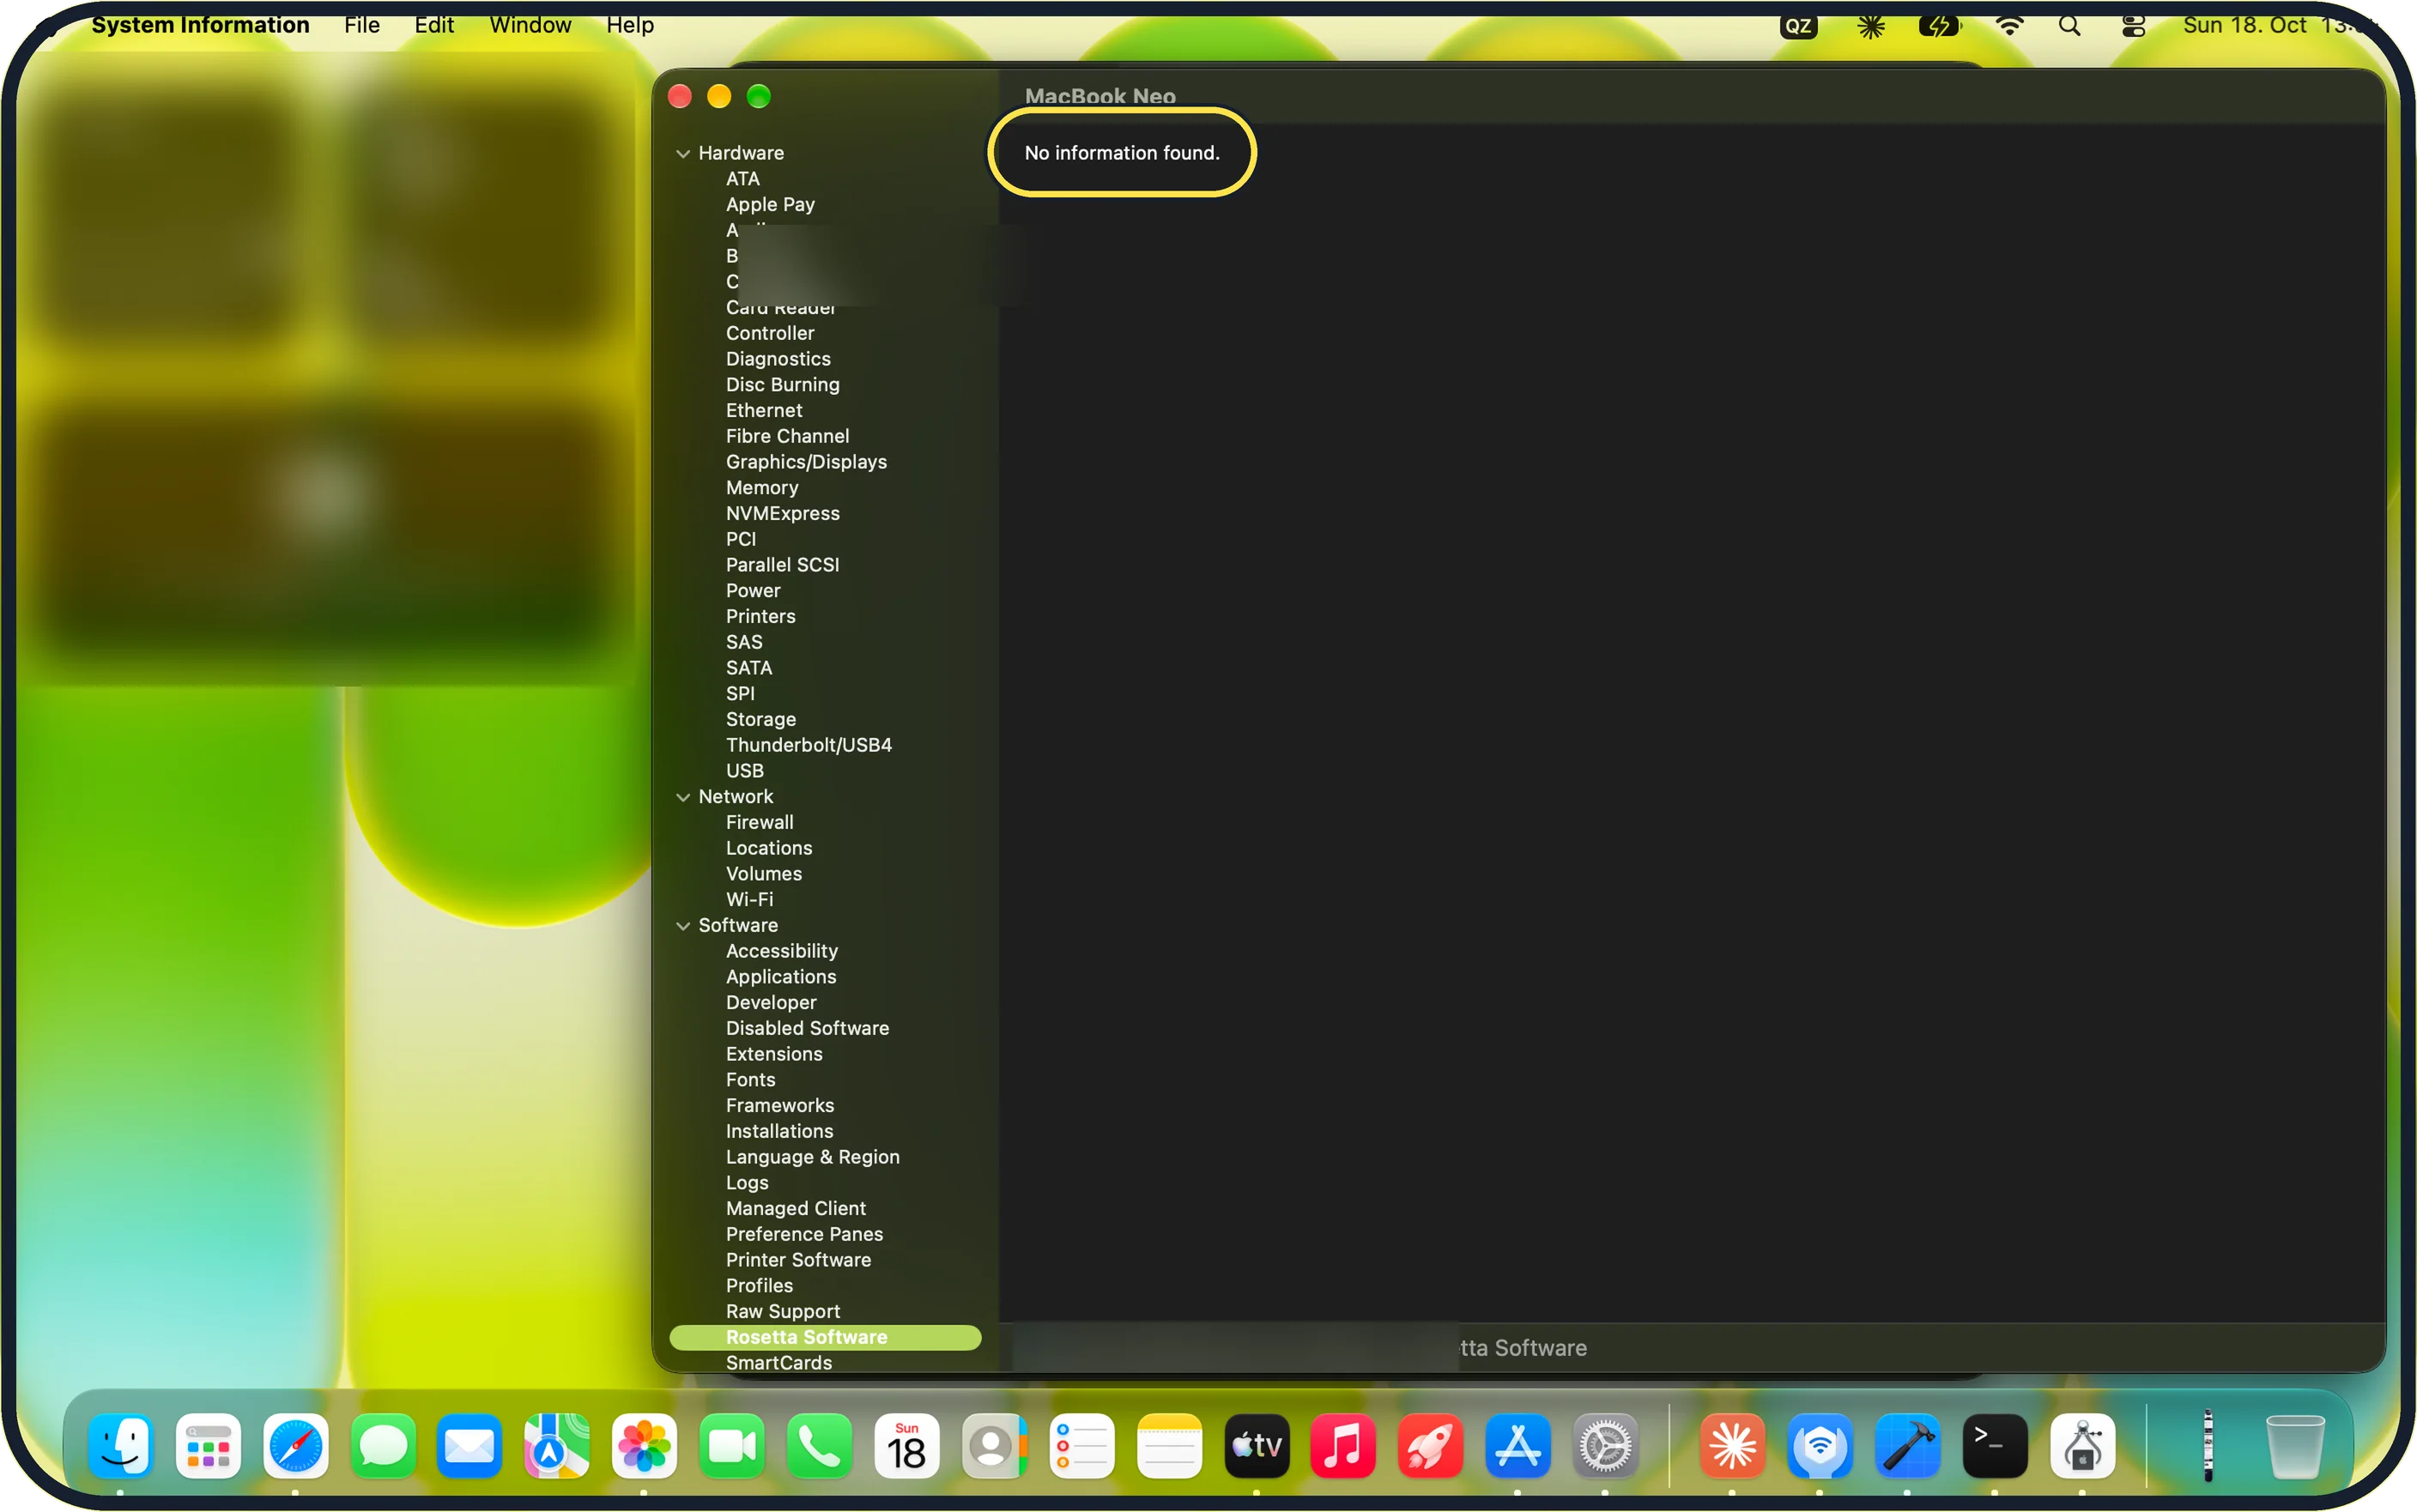Click the Spotlight search icon in menu bar
This screenshot has width=2417, height=1512.
[x=2070, y=26]
